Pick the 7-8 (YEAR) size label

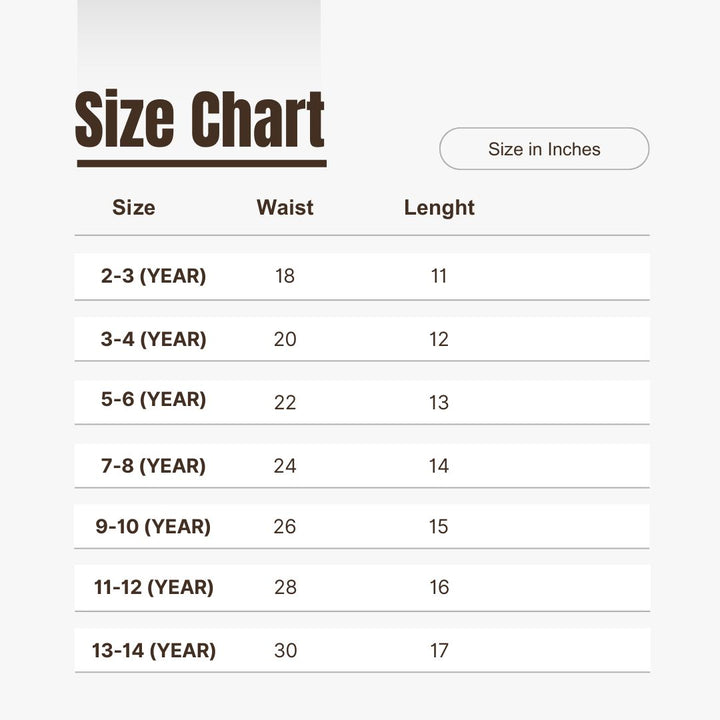coord(153,466)
